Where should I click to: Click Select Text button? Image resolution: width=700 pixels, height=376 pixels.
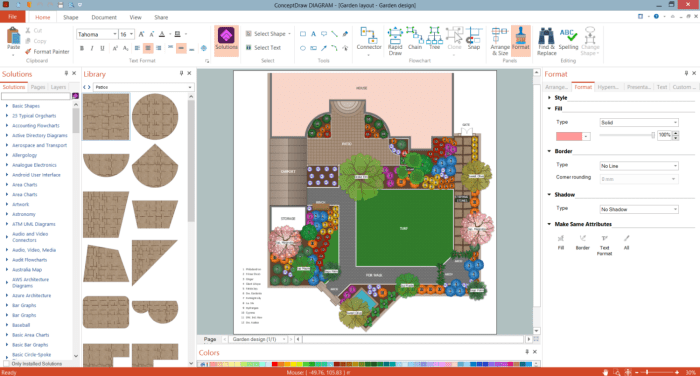[263, 48]
